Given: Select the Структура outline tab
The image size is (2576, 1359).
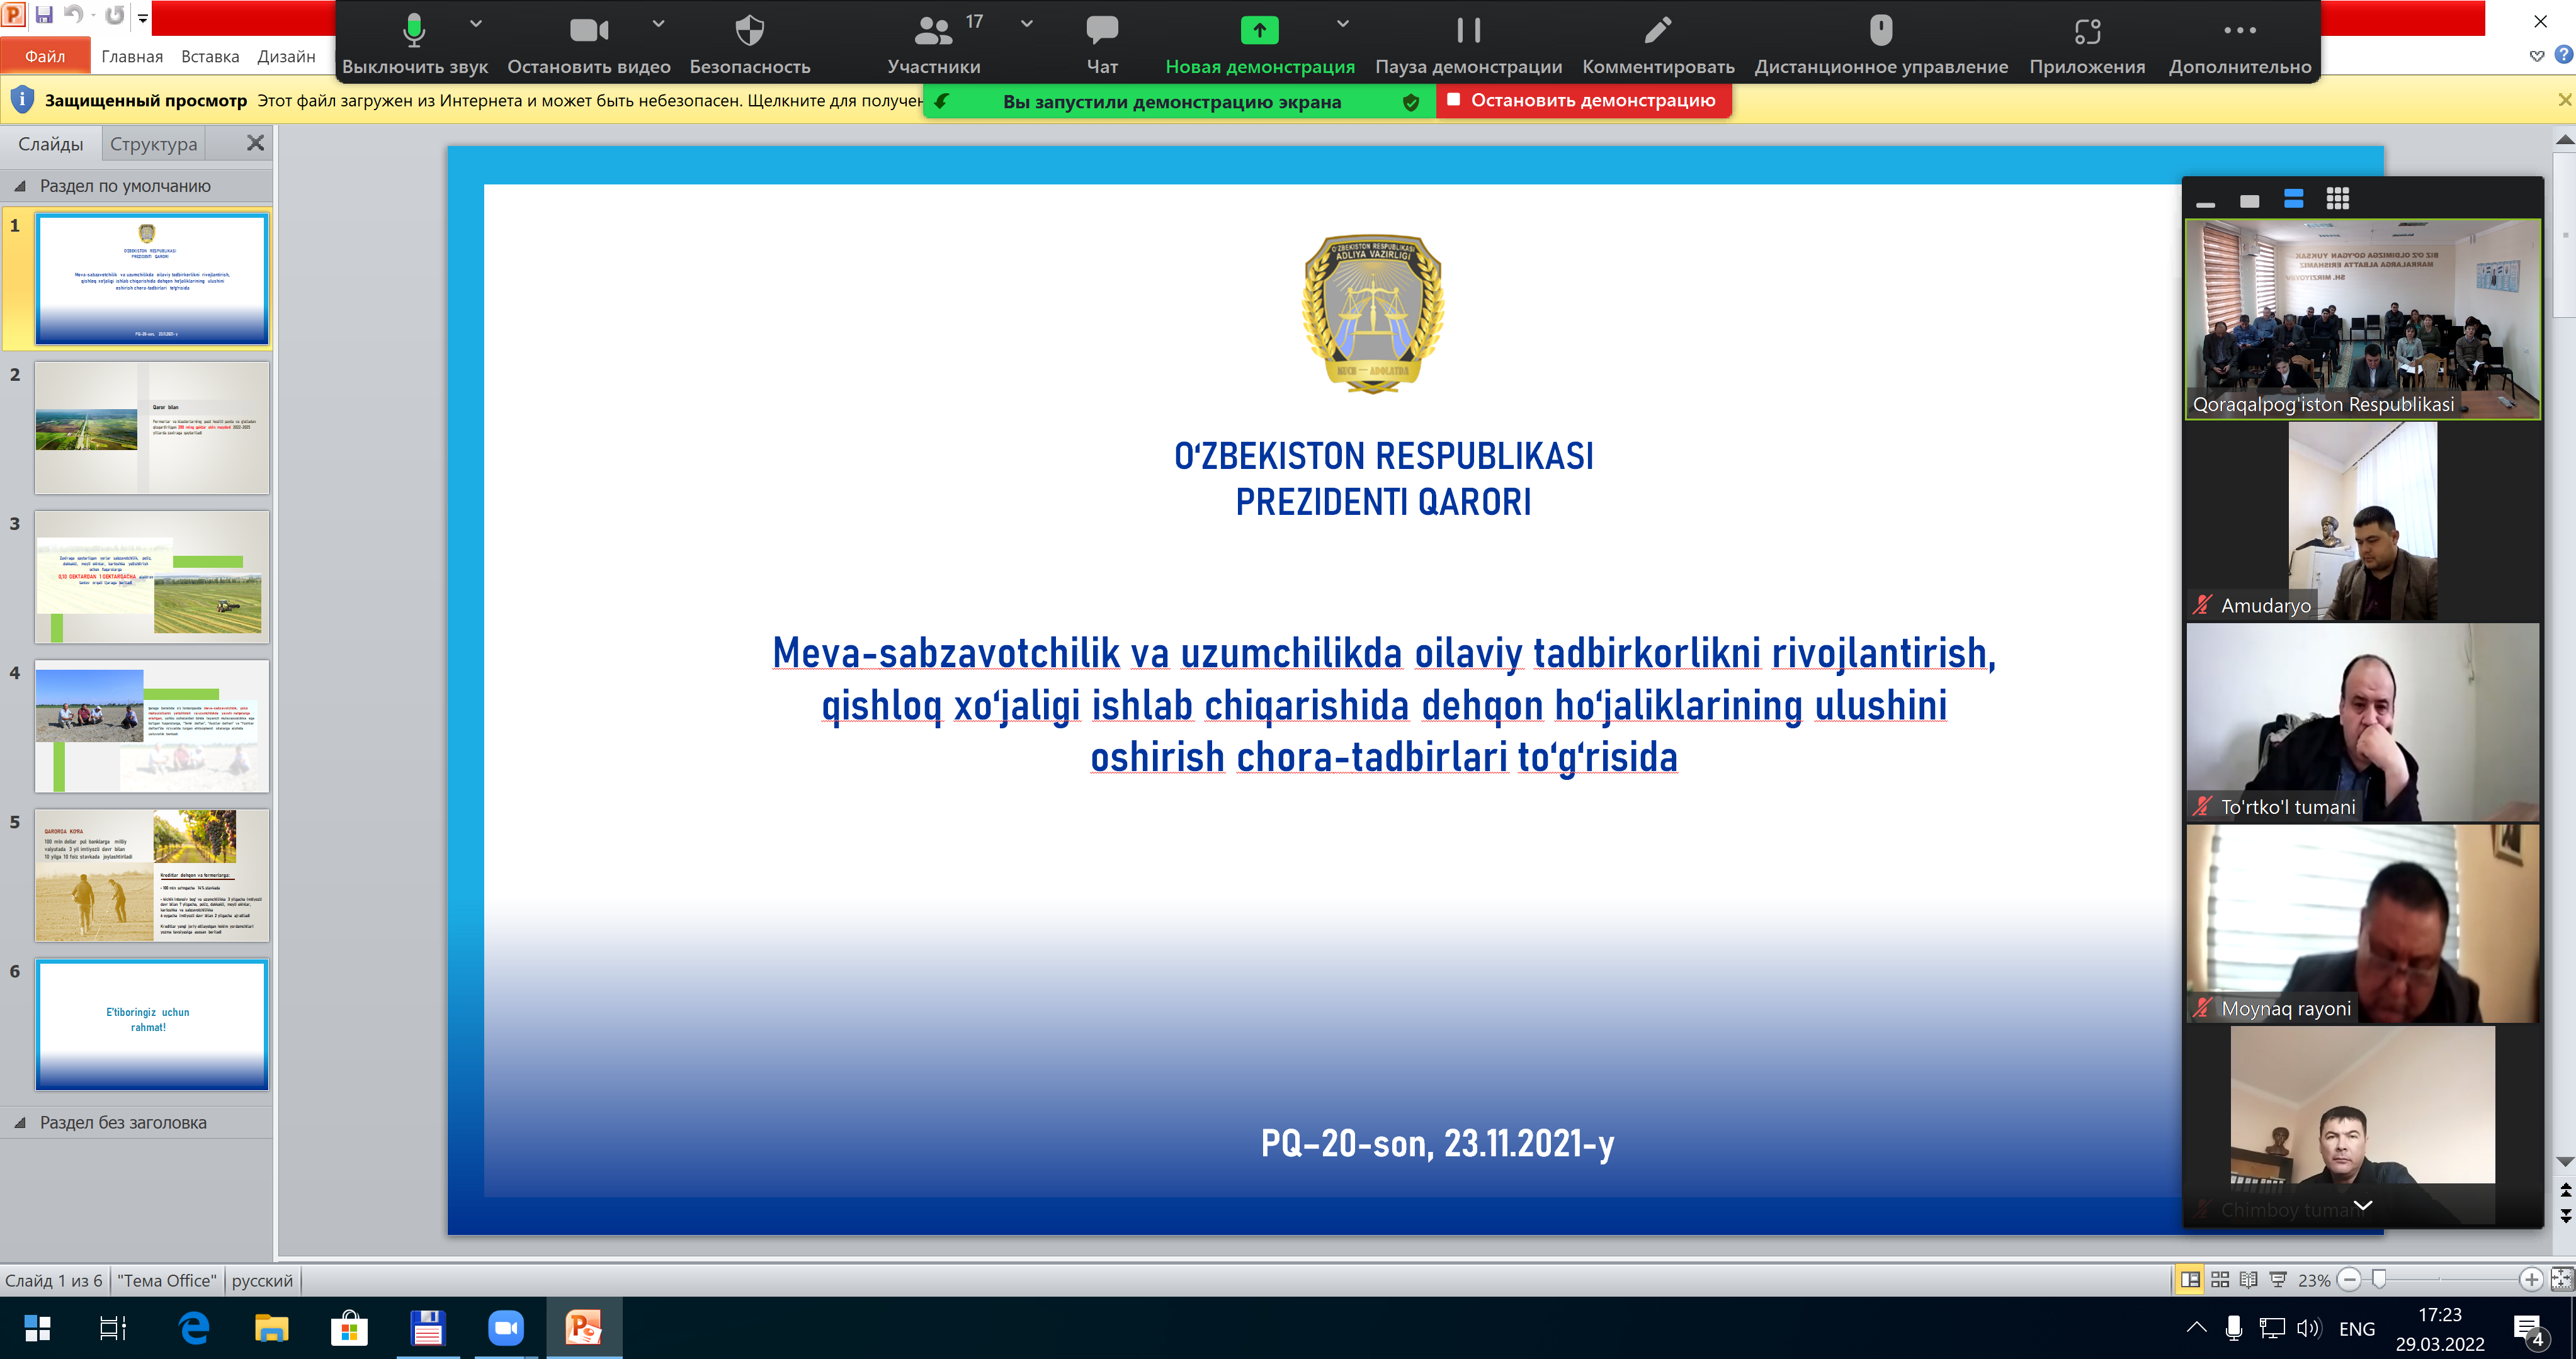Looking at the screenshot, I should pyautogui.click(x=154, y=144).
